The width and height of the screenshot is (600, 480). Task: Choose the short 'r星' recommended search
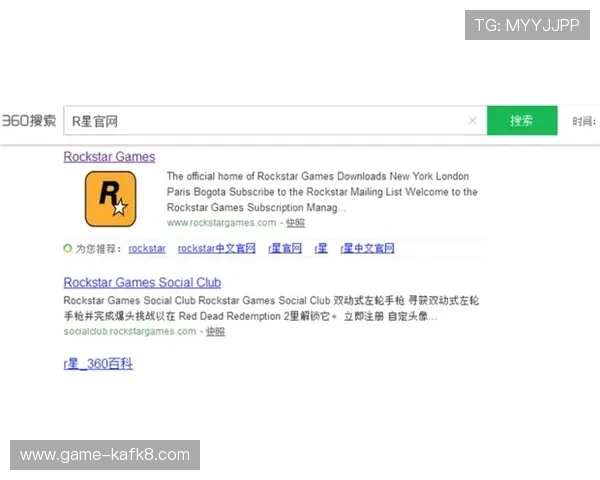tap(321, 248)
